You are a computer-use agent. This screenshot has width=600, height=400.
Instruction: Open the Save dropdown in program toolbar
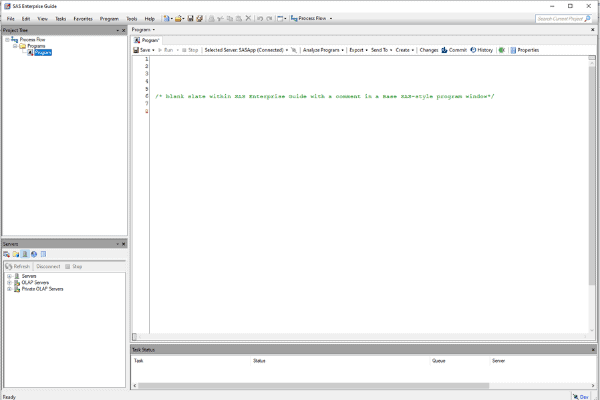[x=153, y=50]
